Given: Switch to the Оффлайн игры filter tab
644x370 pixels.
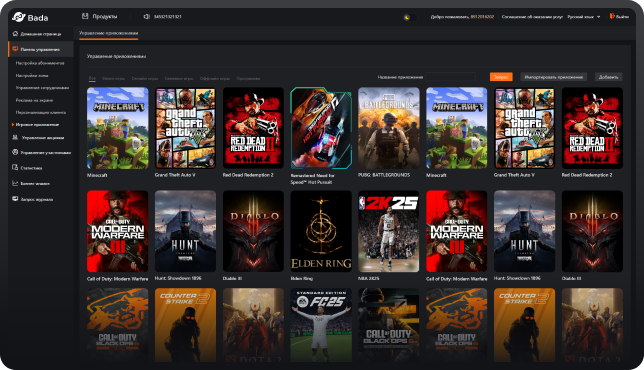Looking at the screenshot, I should [x=214, y=78].
